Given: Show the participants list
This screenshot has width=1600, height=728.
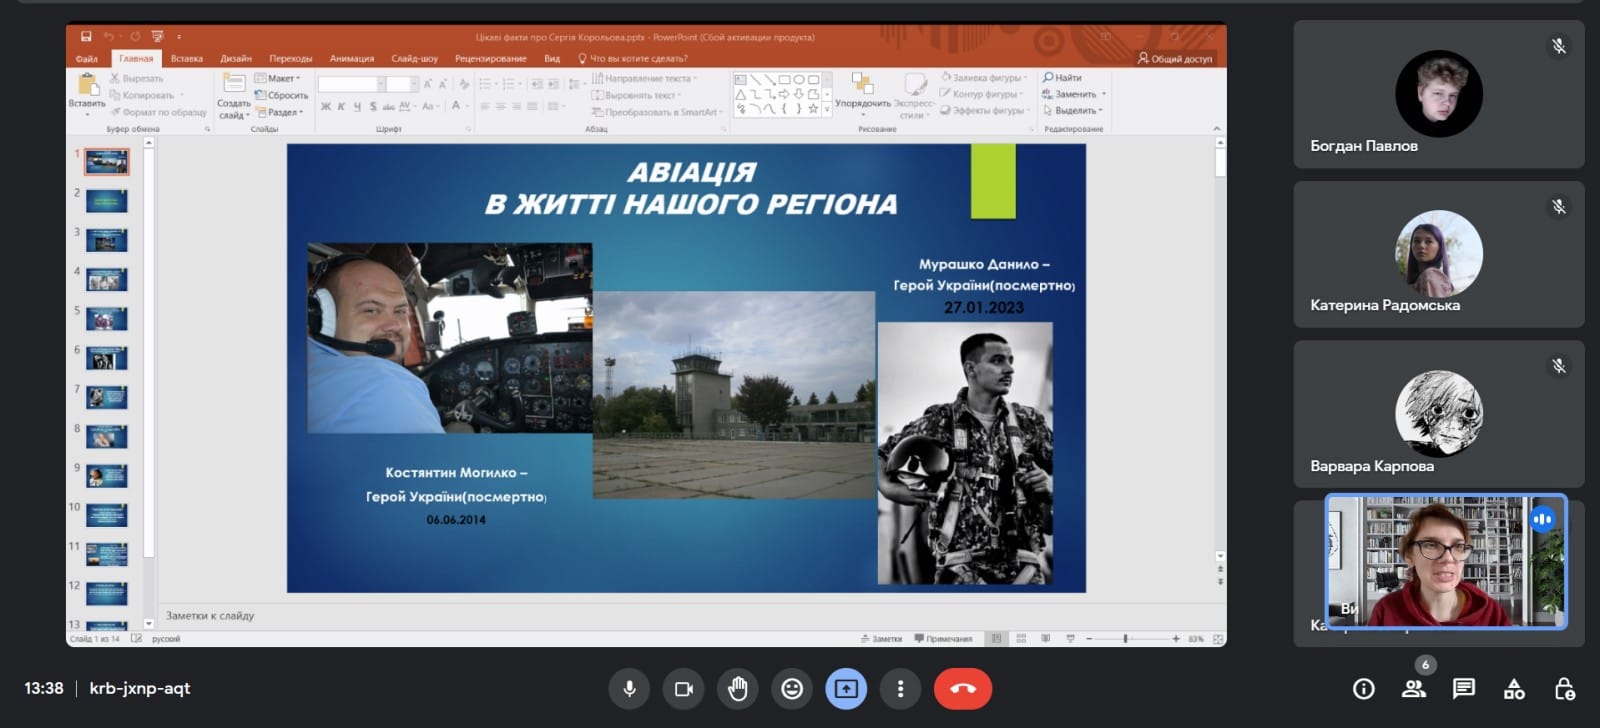Looking at the screenshot, I should pos(1413,689).
